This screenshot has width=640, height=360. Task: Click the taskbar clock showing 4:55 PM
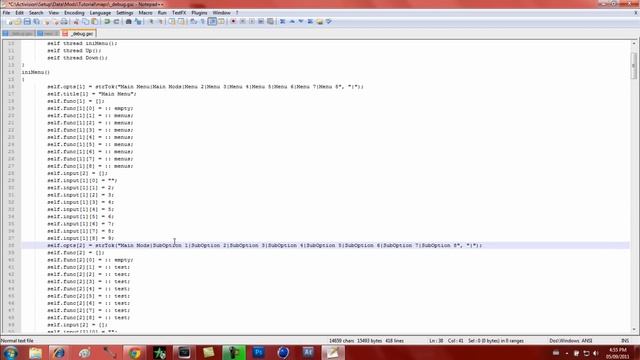pyautogui.click(x=618, y=353)
